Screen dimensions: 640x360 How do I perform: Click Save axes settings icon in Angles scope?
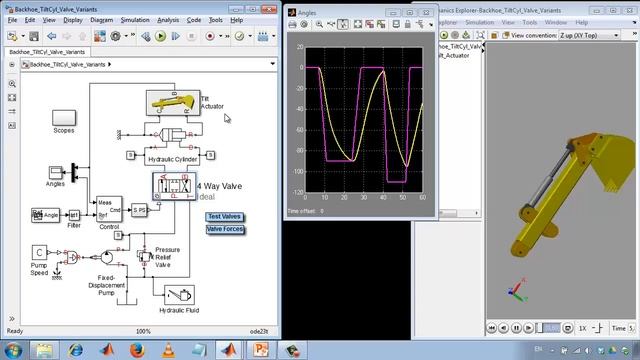tap(370, 24)
